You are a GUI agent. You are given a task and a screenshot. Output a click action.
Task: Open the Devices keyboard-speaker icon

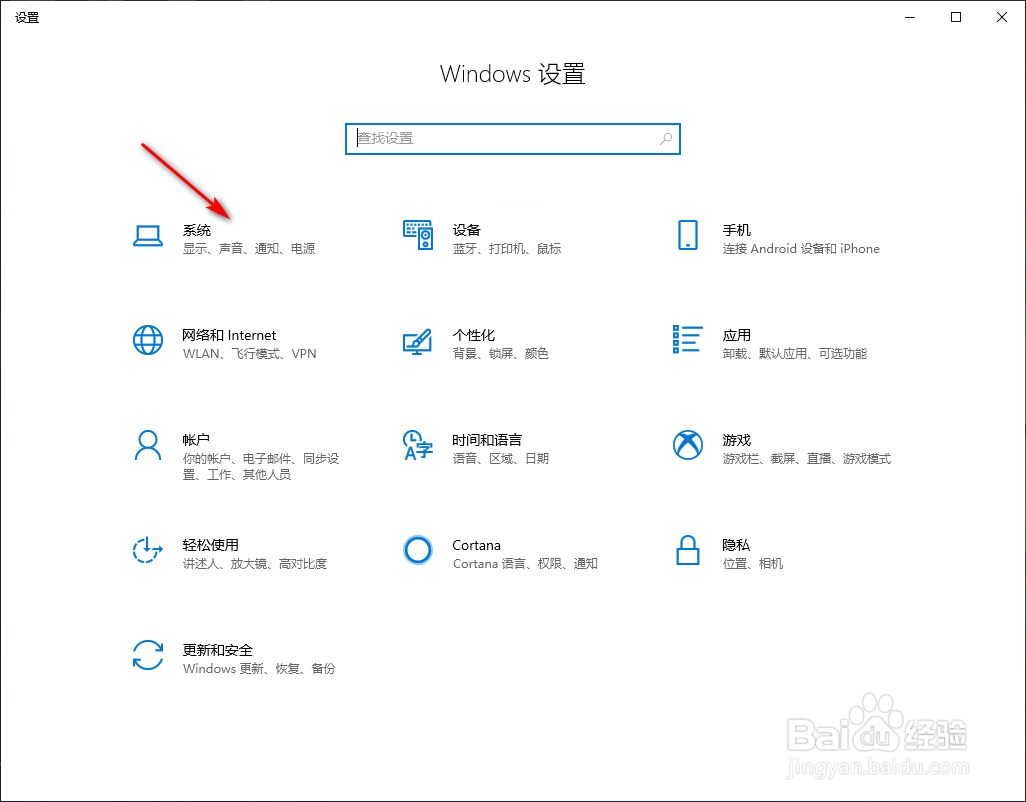click(x=418, y=235)
